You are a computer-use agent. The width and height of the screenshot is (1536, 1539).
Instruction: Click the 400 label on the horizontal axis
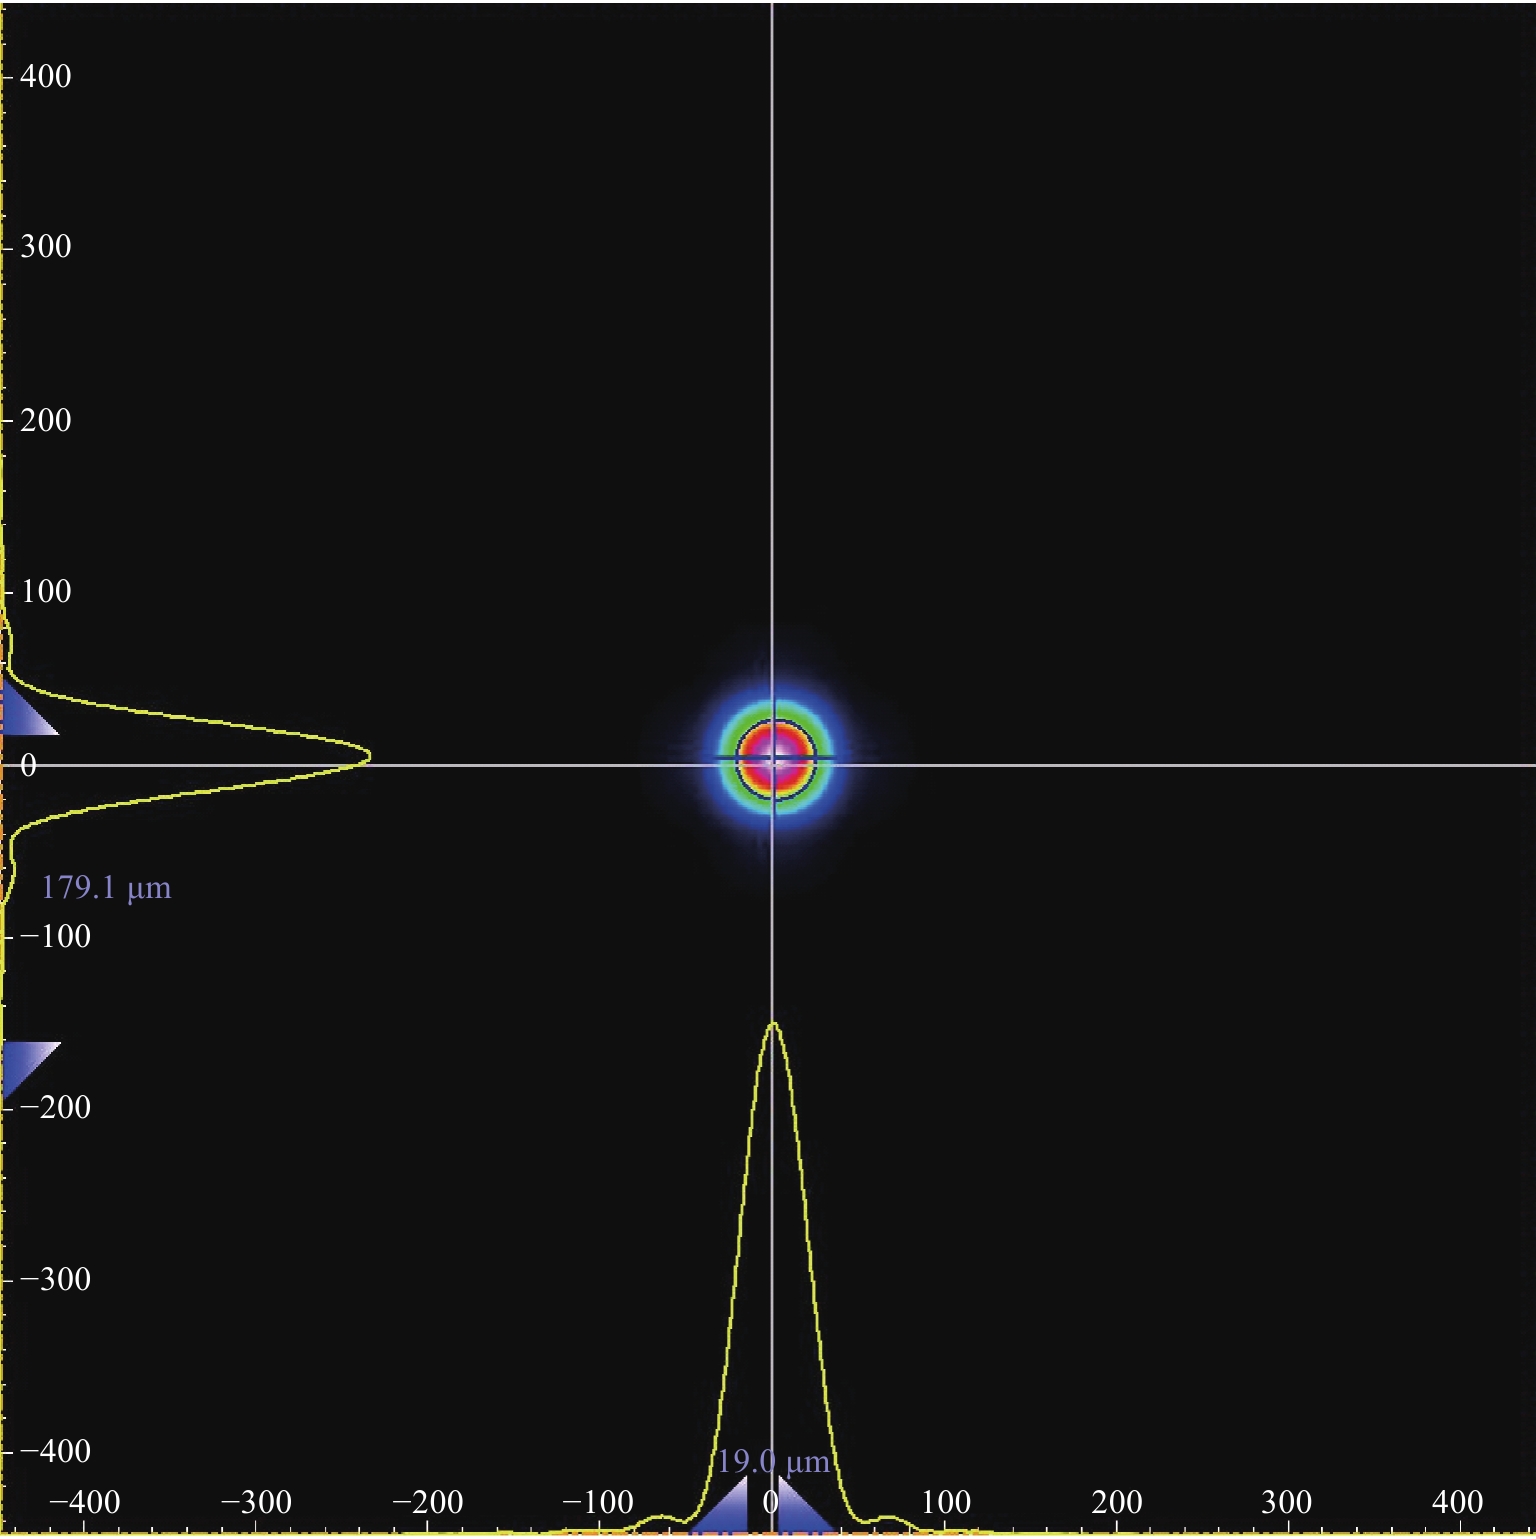tap(1457, 1502)
